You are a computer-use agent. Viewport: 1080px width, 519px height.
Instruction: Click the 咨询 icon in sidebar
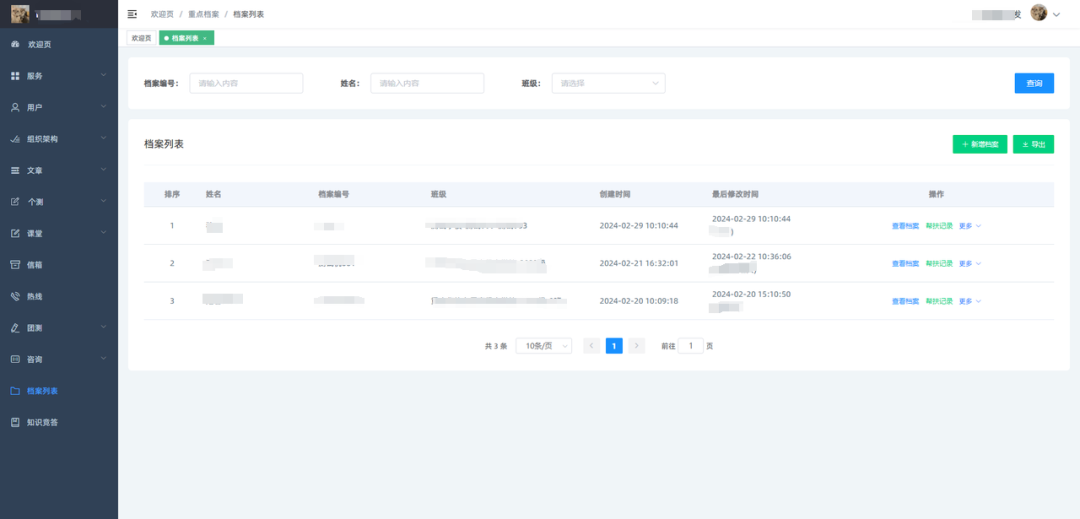click(15, 359)
